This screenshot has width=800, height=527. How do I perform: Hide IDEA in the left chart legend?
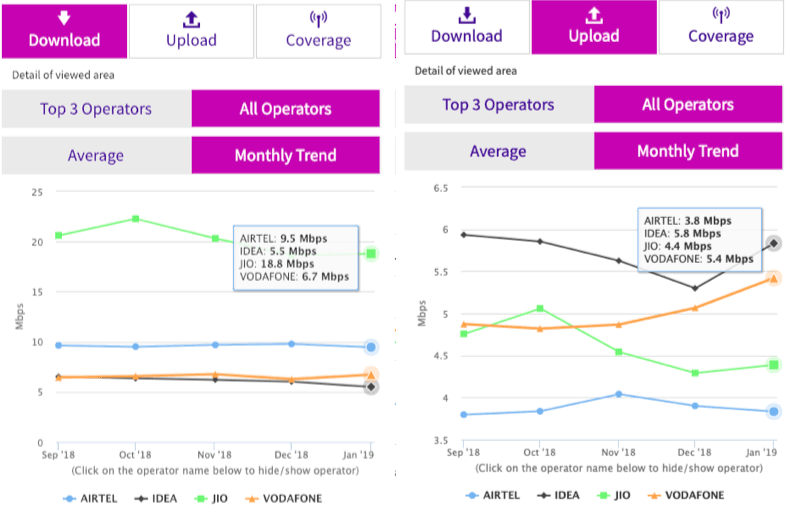tap(156, 498)
